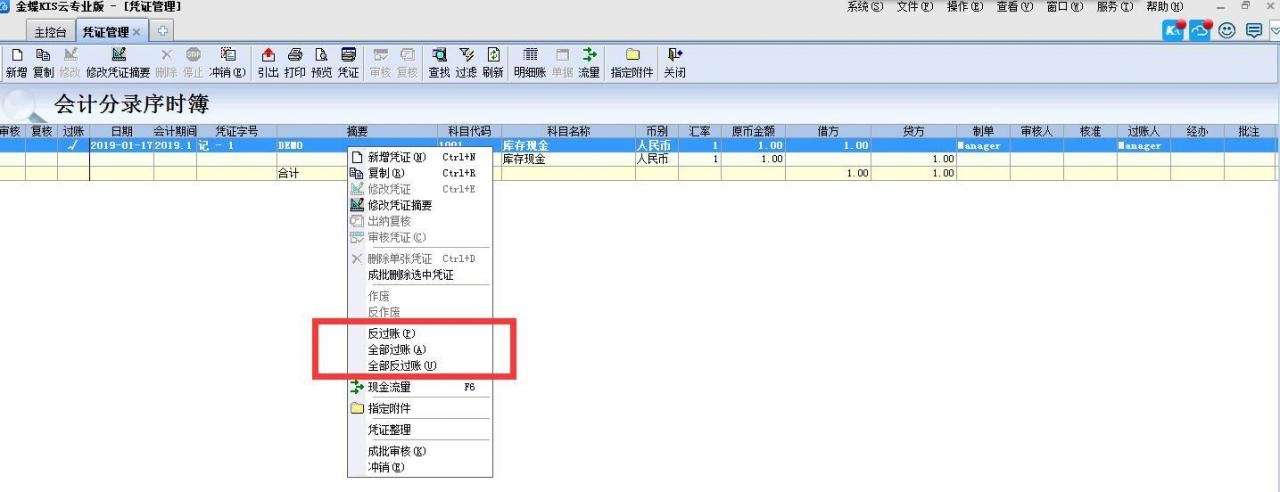Viewport: 1280px width, 492px height.
Task: Open the 系统 menu
Action: pyautogui.click(x=864, y=7)
